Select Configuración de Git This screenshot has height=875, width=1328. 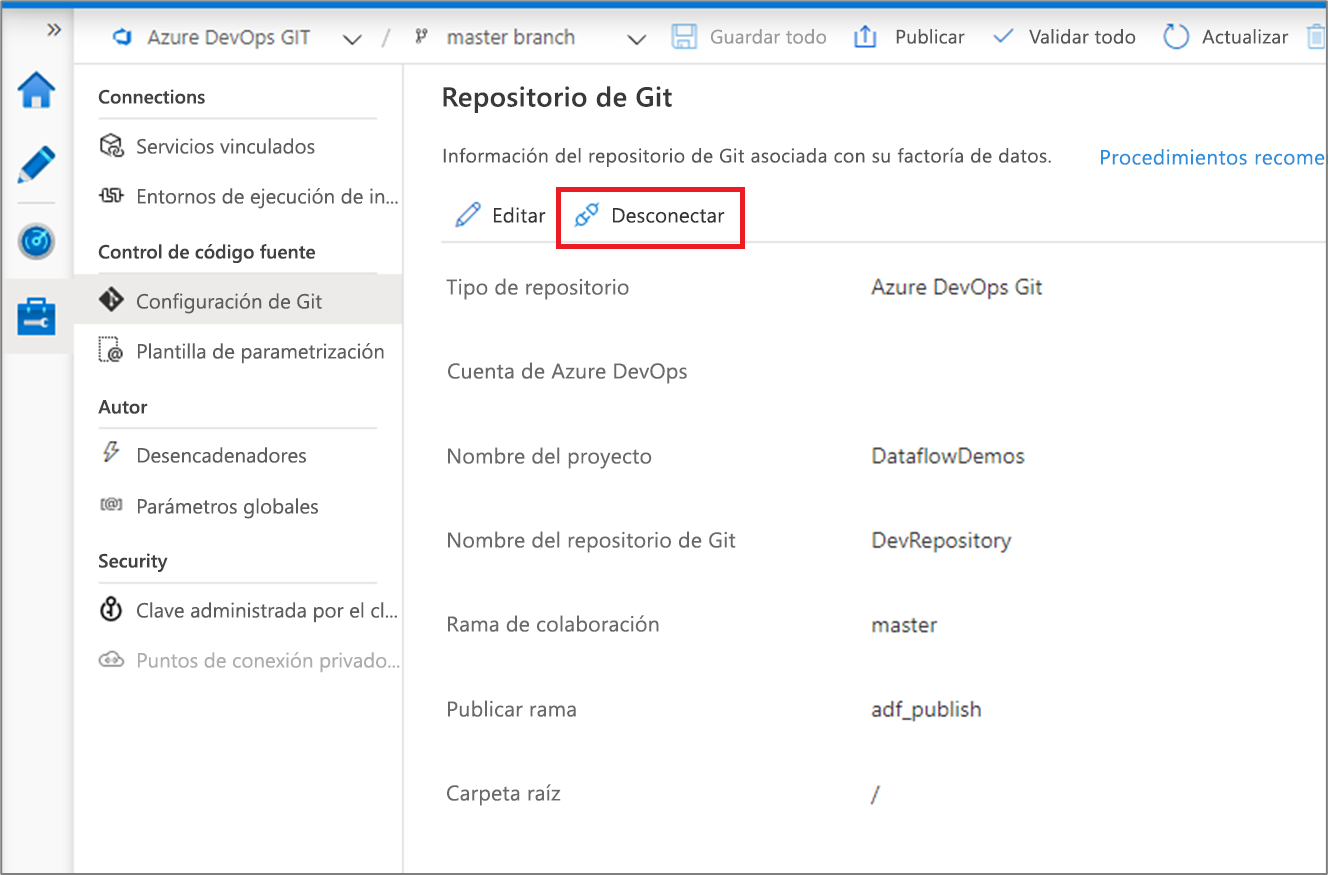click(238, 300)
